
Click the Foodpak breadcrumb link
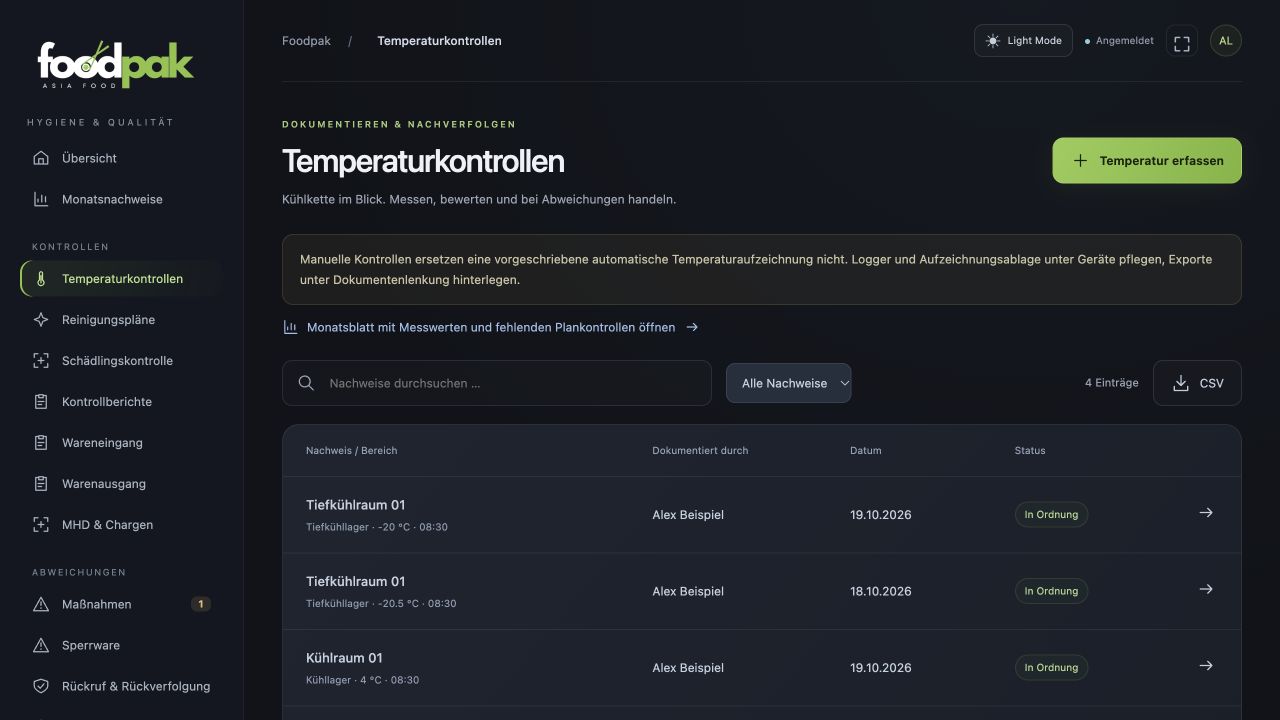tap(306, 41)
